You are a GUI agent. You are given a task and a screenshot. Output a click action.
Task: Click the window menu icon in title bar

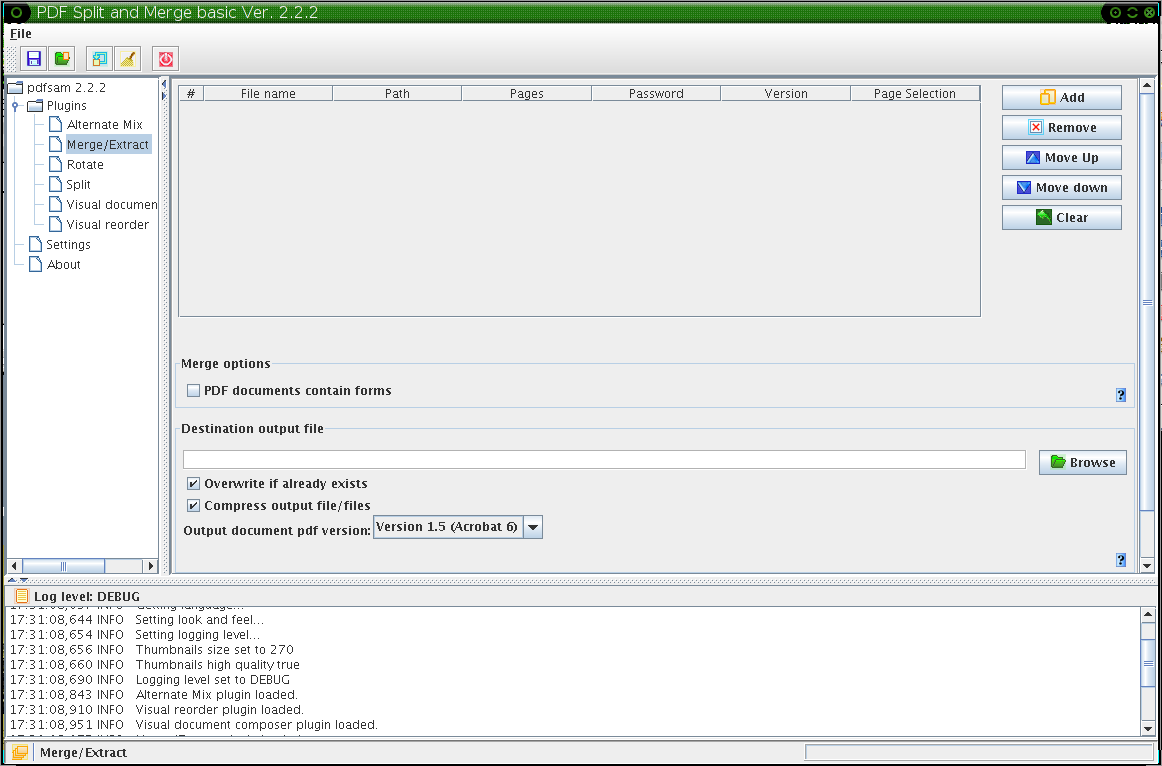pyautogui.click(x=16, y=13)
